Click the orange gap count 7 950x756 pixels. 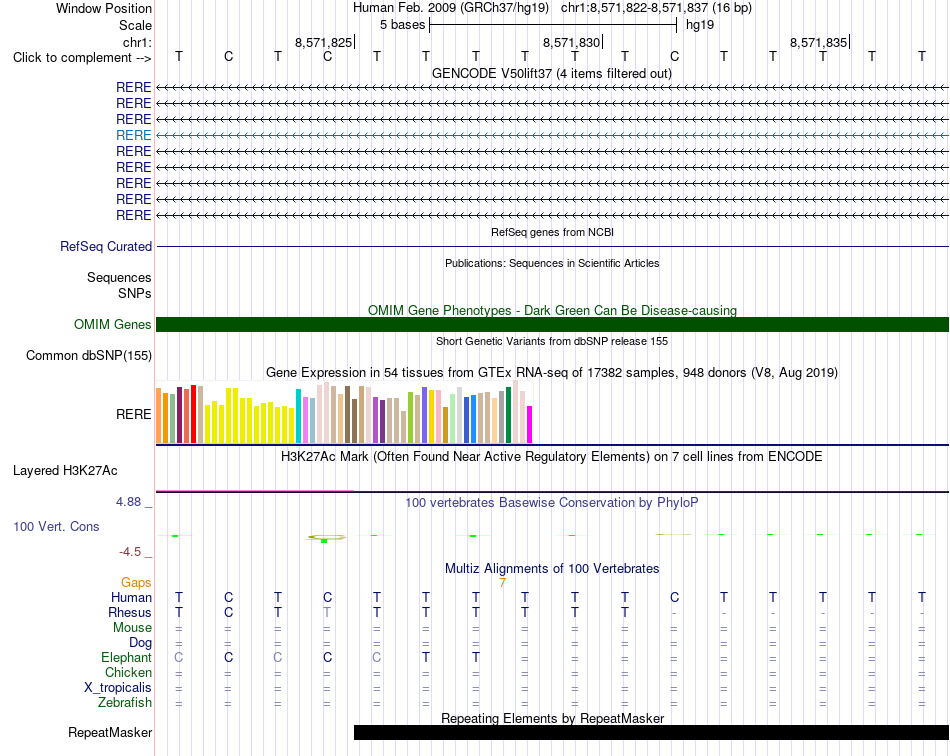pyautogui.click(x=502, y=583)
